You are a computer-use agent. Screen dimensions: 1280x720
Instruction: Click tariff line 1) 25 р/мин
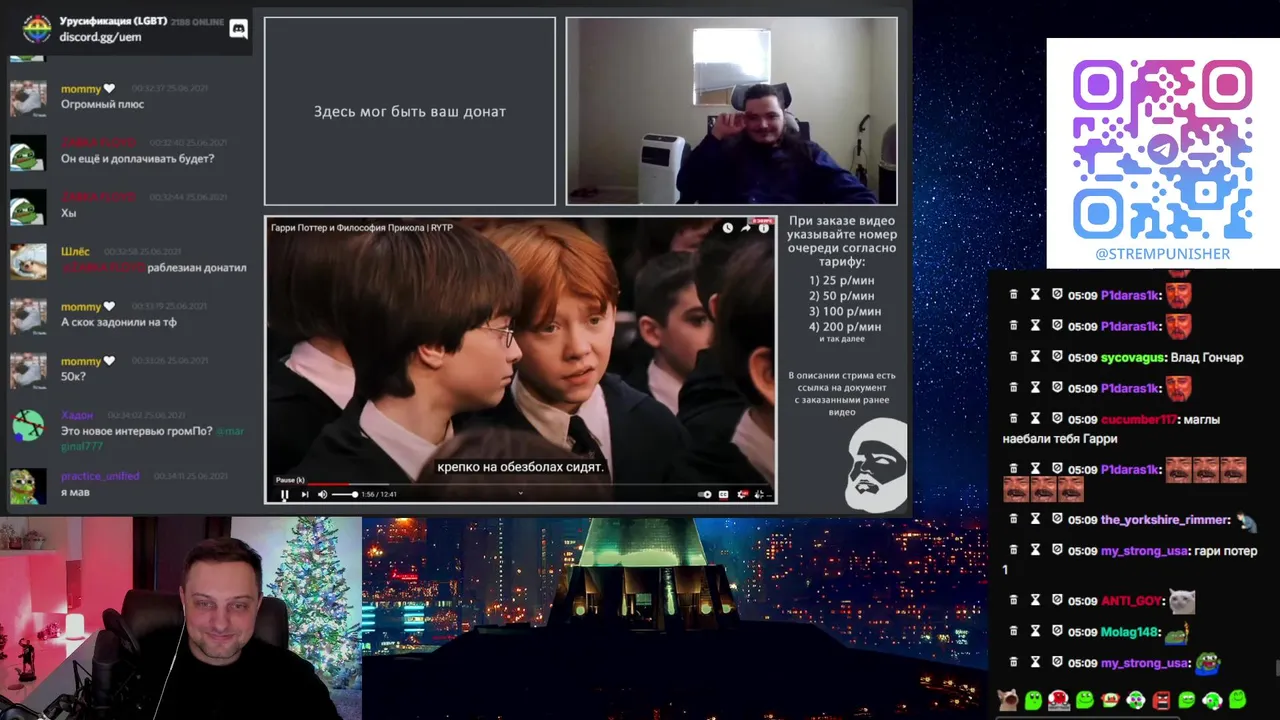click(x=841, y=280)
